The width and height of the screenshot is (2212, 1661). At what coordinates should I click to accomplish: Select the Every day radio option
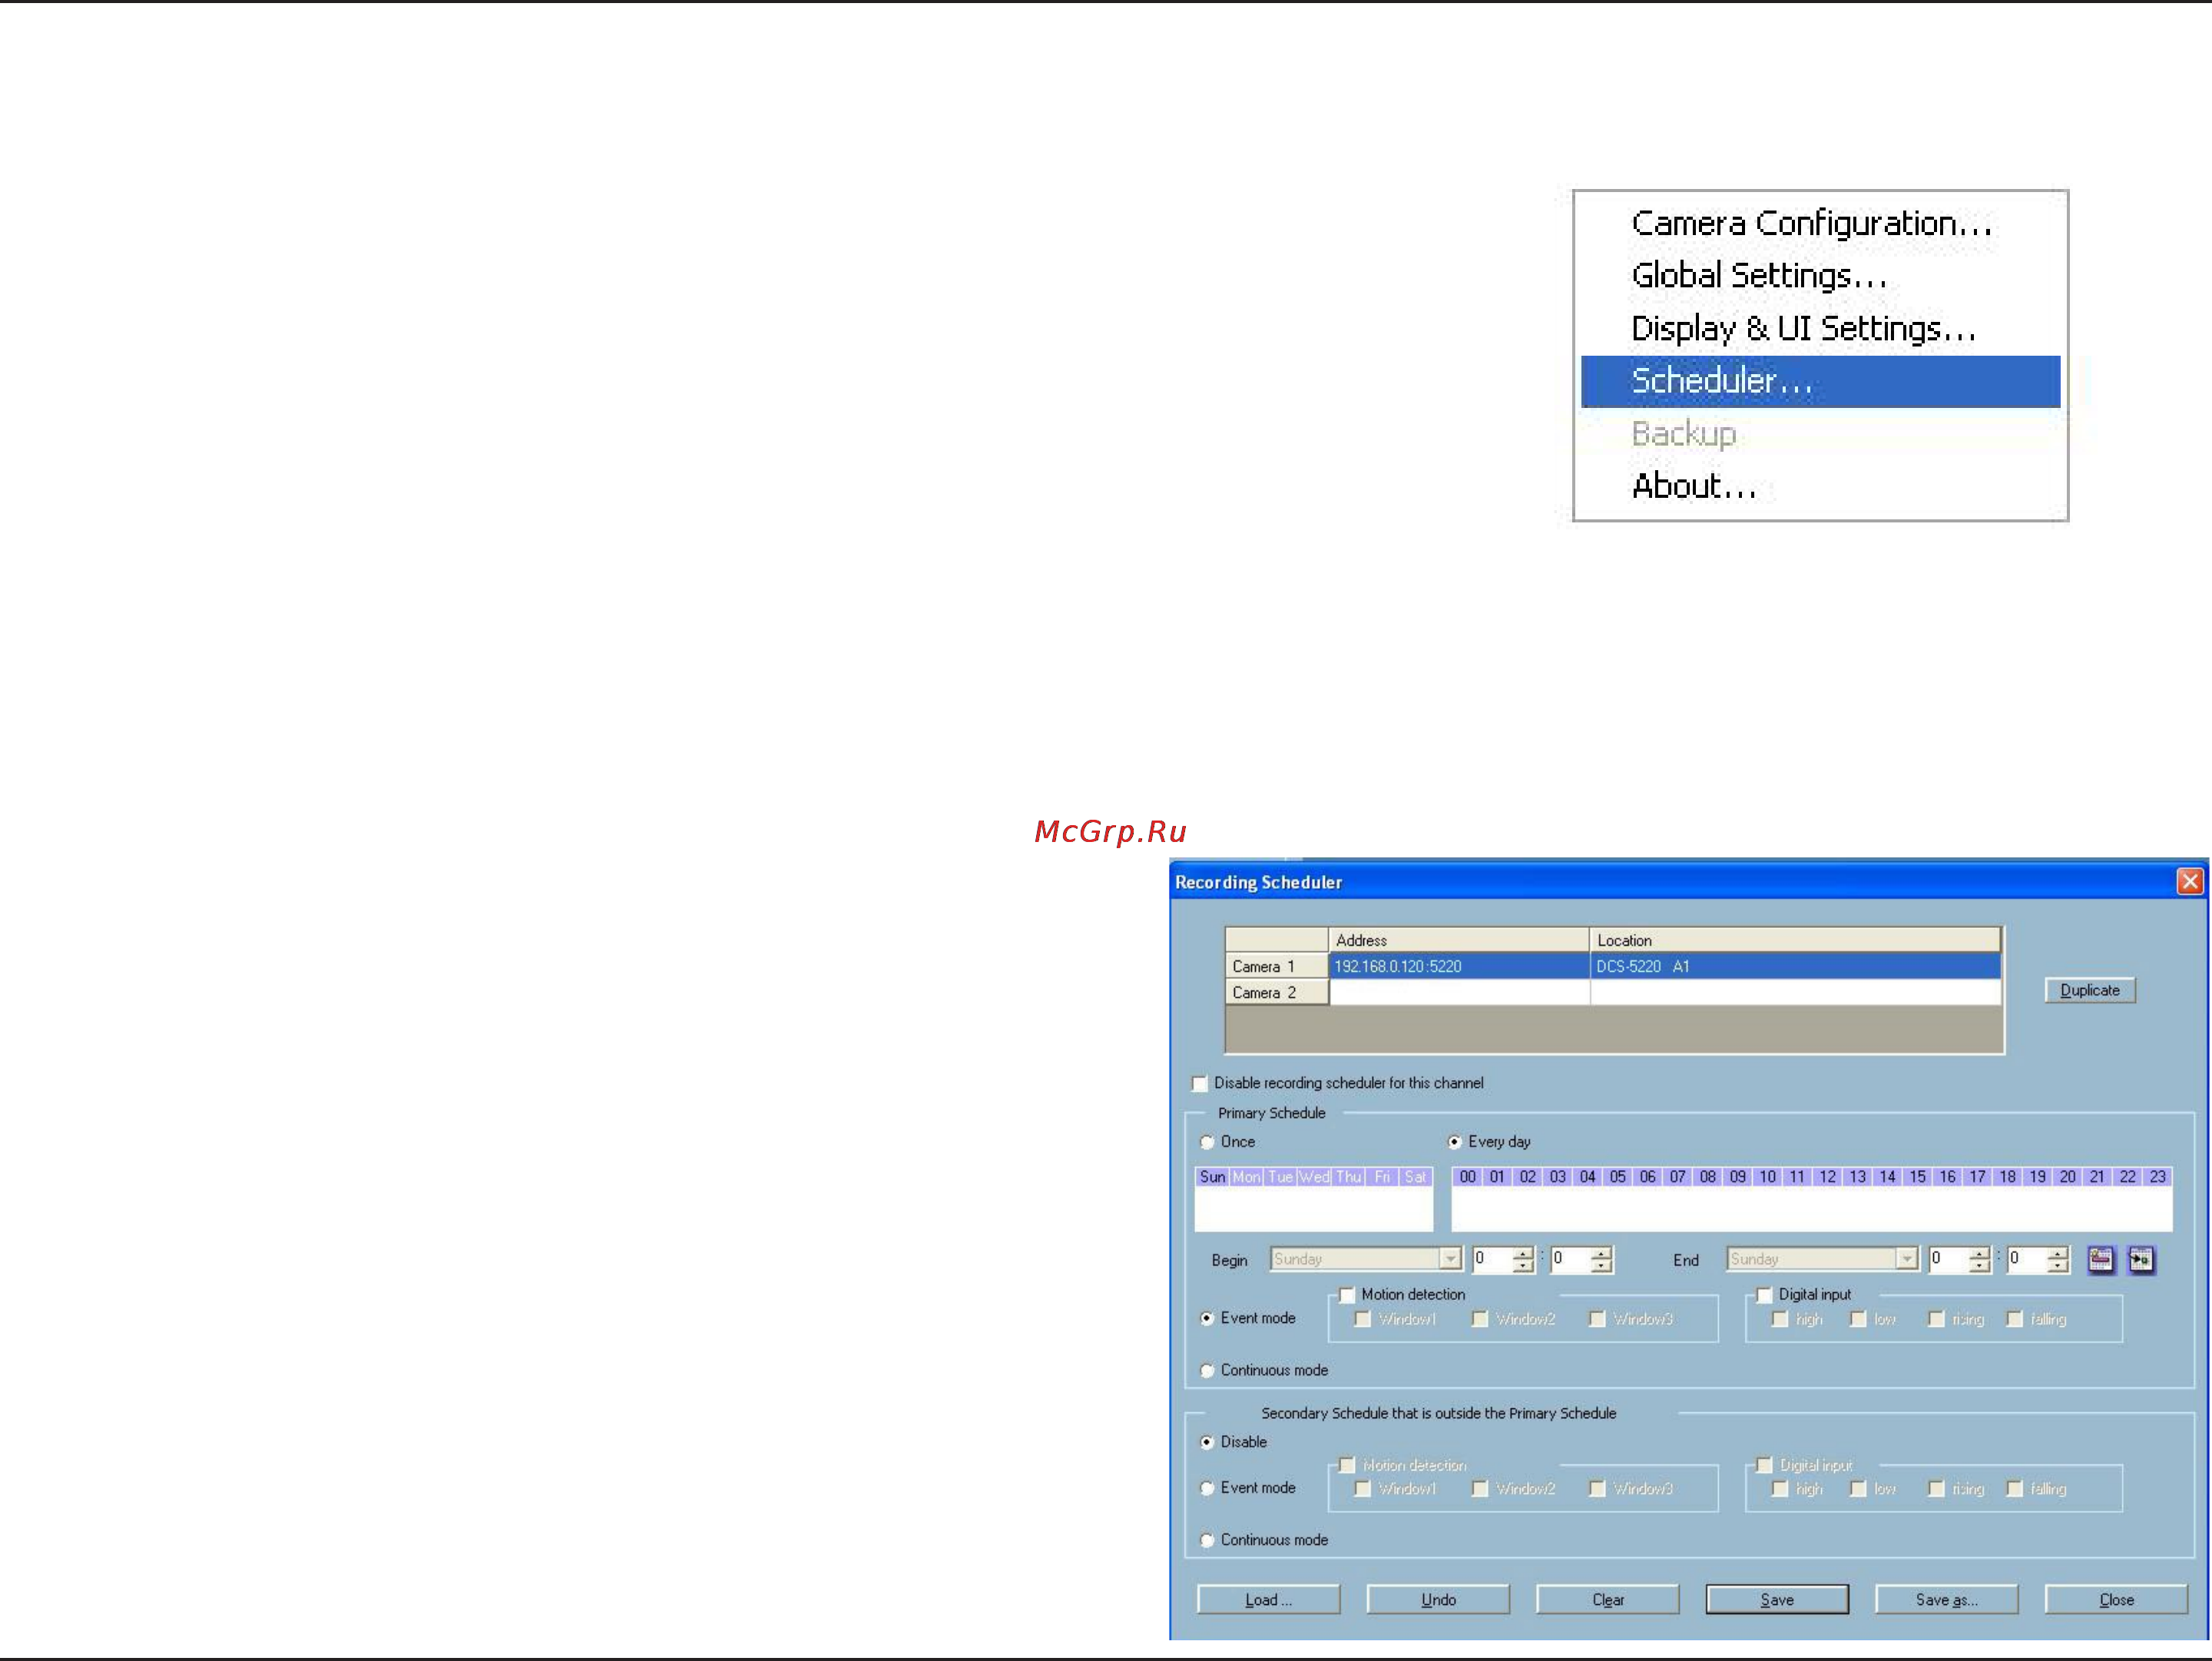point(1455,1142)
